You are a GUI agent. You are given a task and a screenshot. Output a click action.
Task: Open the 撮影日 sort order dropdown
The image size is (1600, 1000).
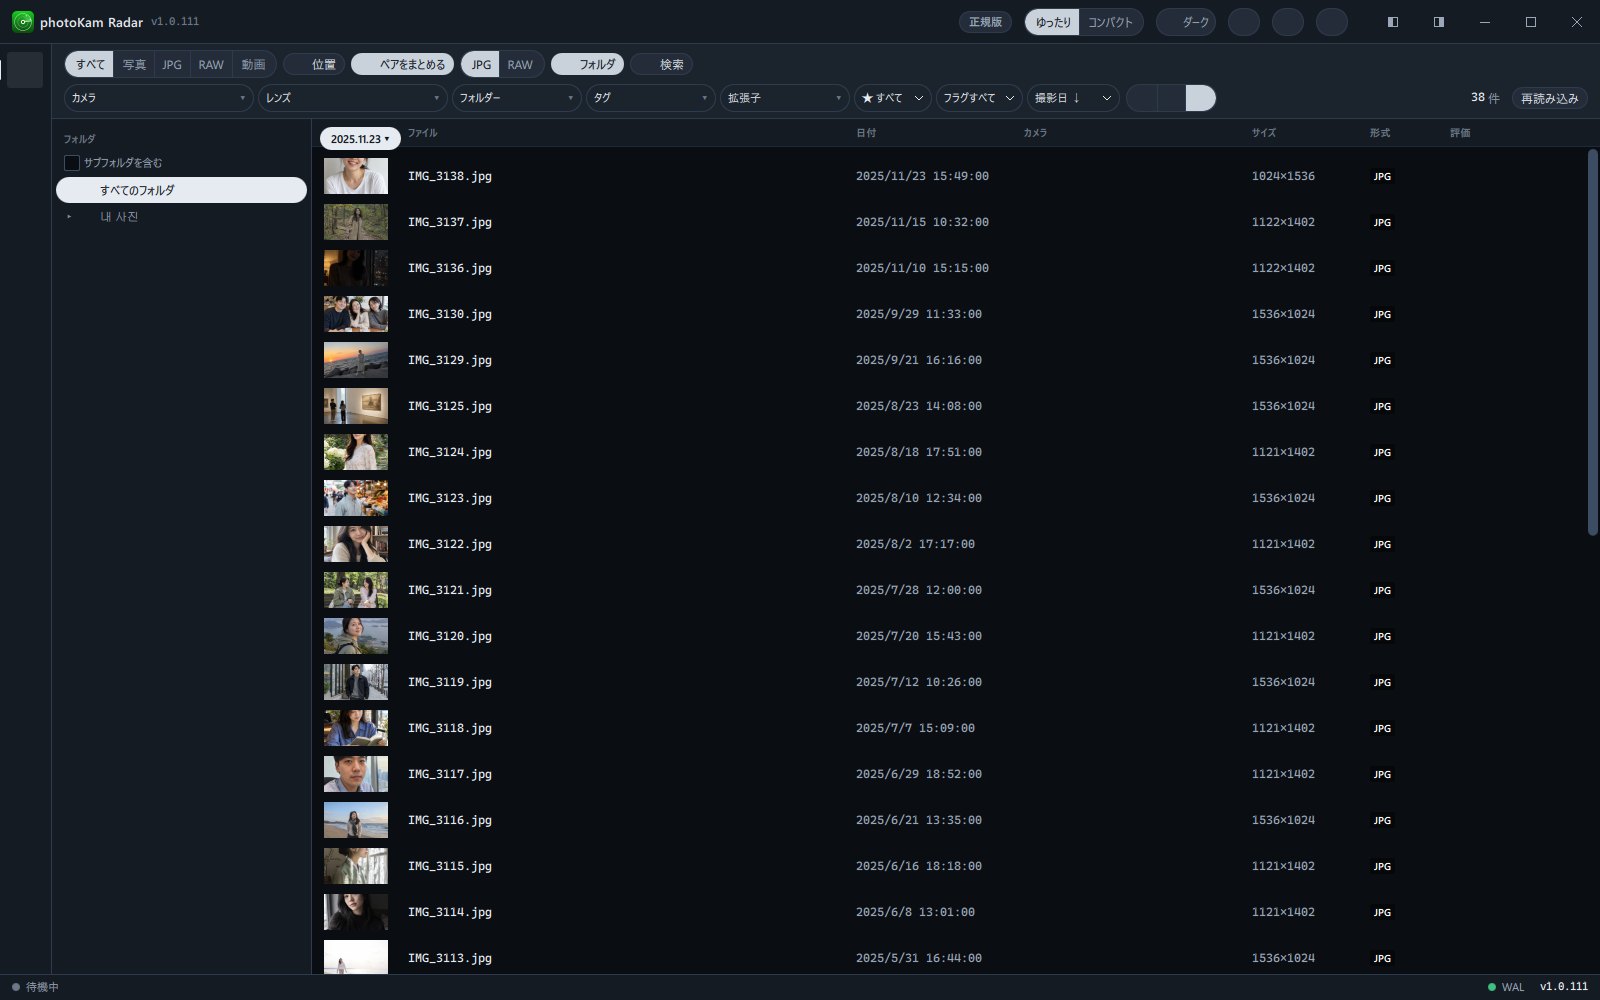pos(1073,98)
